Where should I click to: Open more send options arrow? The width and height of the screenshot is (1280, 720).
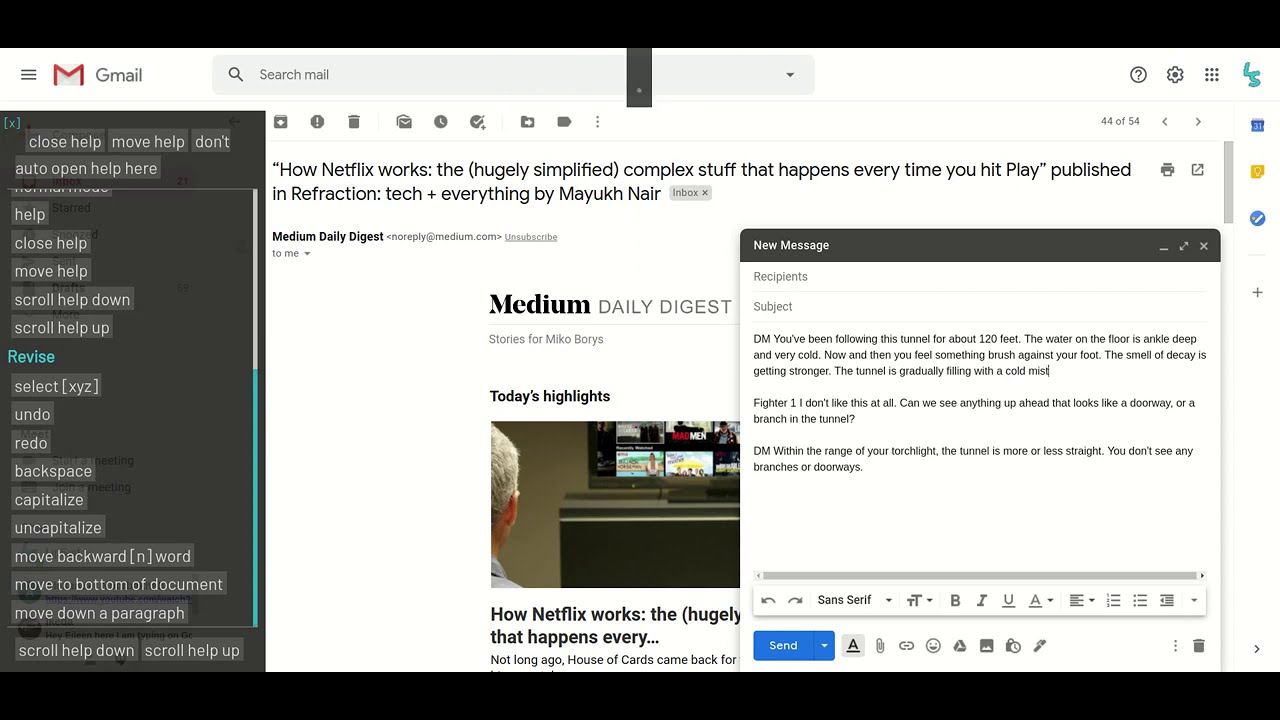tap(824, 646)
